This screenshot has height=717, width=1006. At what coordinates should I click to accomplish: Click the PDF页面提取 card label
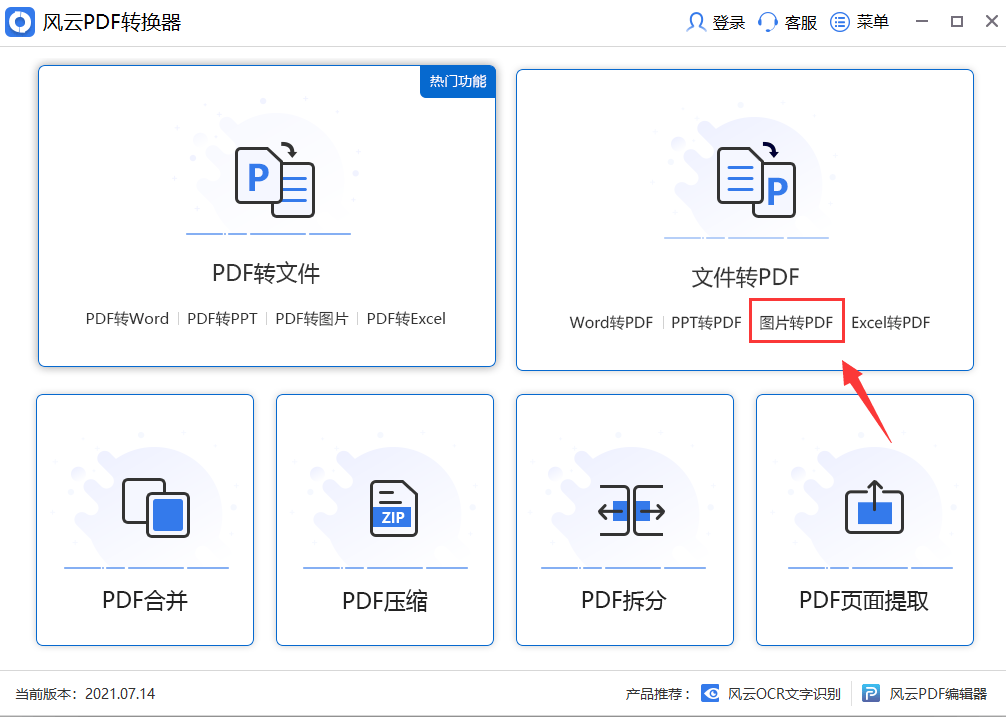coord(864,601)
